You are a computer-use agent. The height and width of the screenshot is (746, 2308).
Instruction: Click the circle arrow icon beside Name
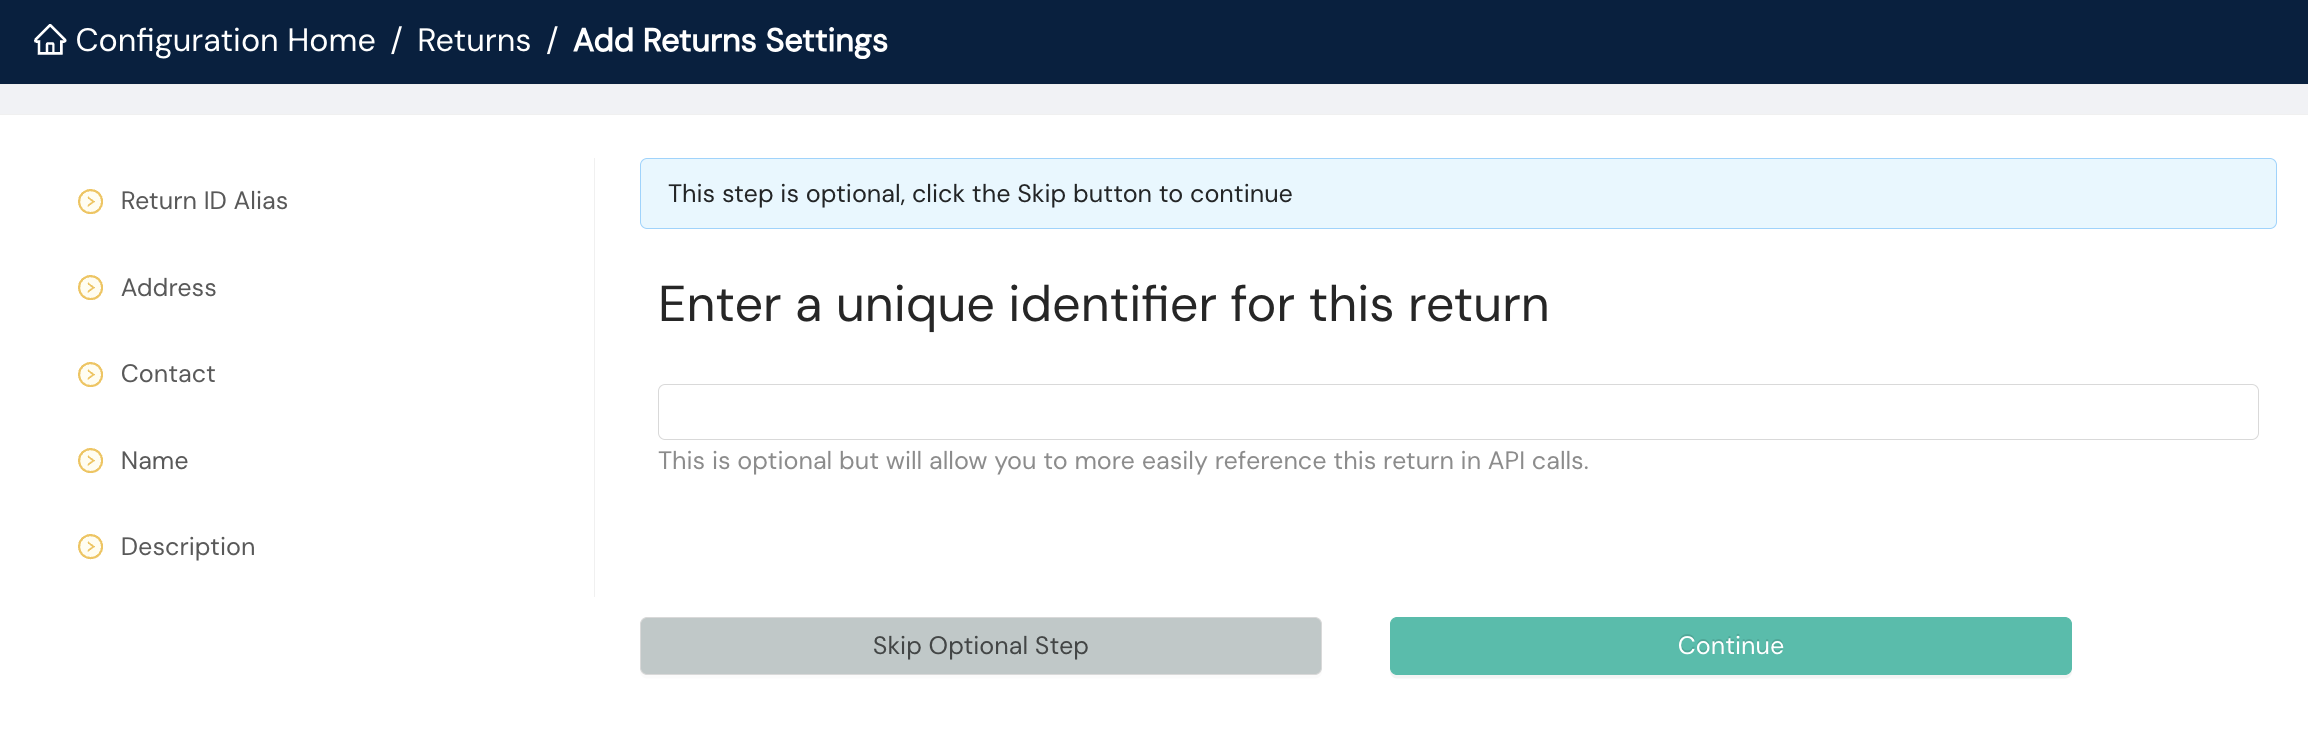pyautogui.click(x=91, y=461)
